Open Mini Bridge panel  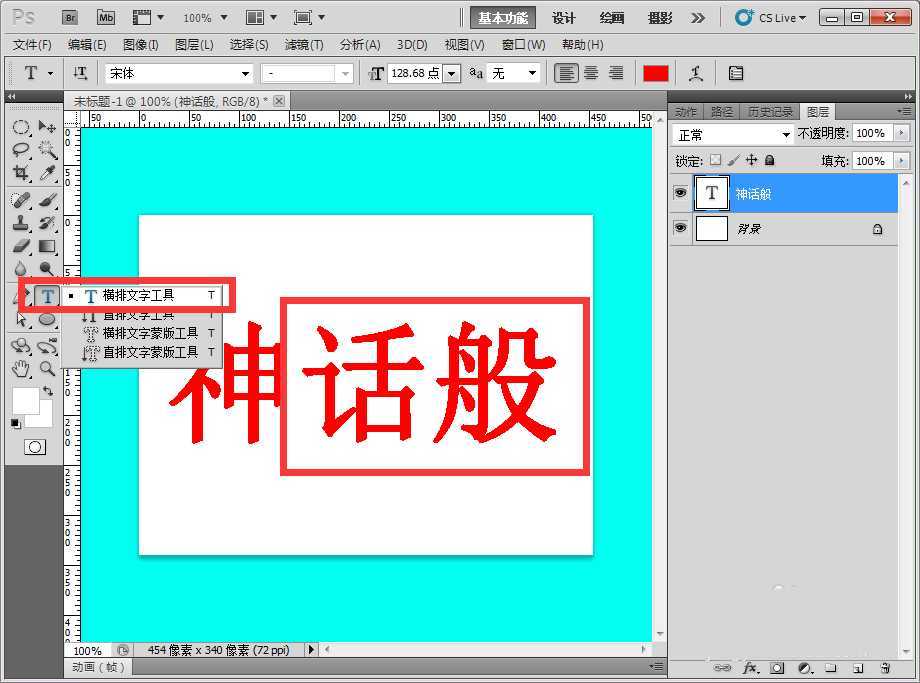click(105, 17)
